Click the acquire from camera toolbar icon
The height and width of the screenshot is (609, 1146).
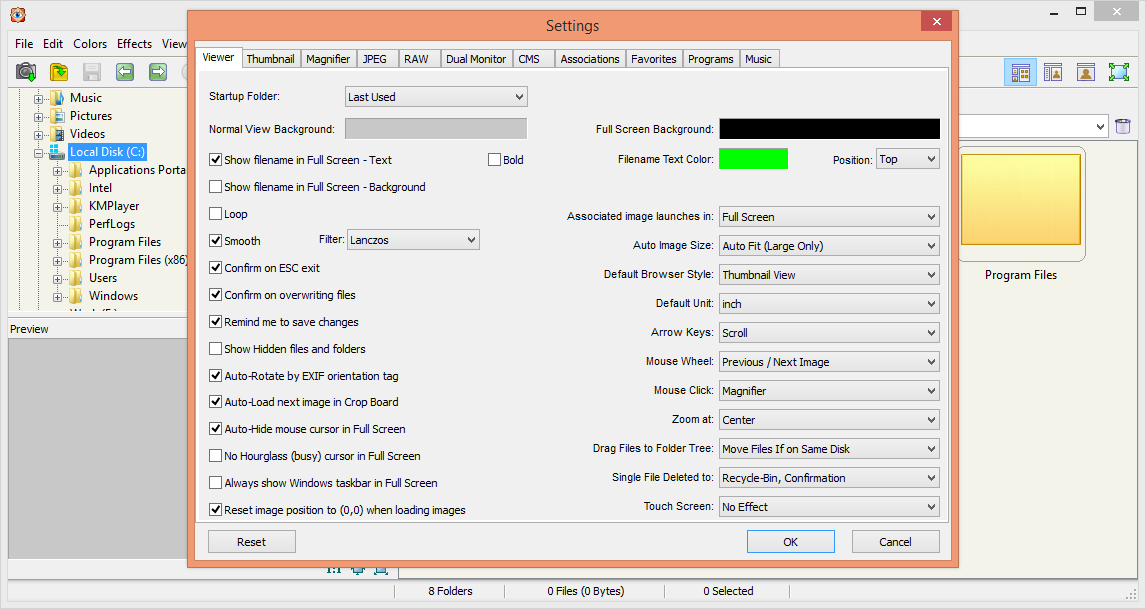[26, 72]
